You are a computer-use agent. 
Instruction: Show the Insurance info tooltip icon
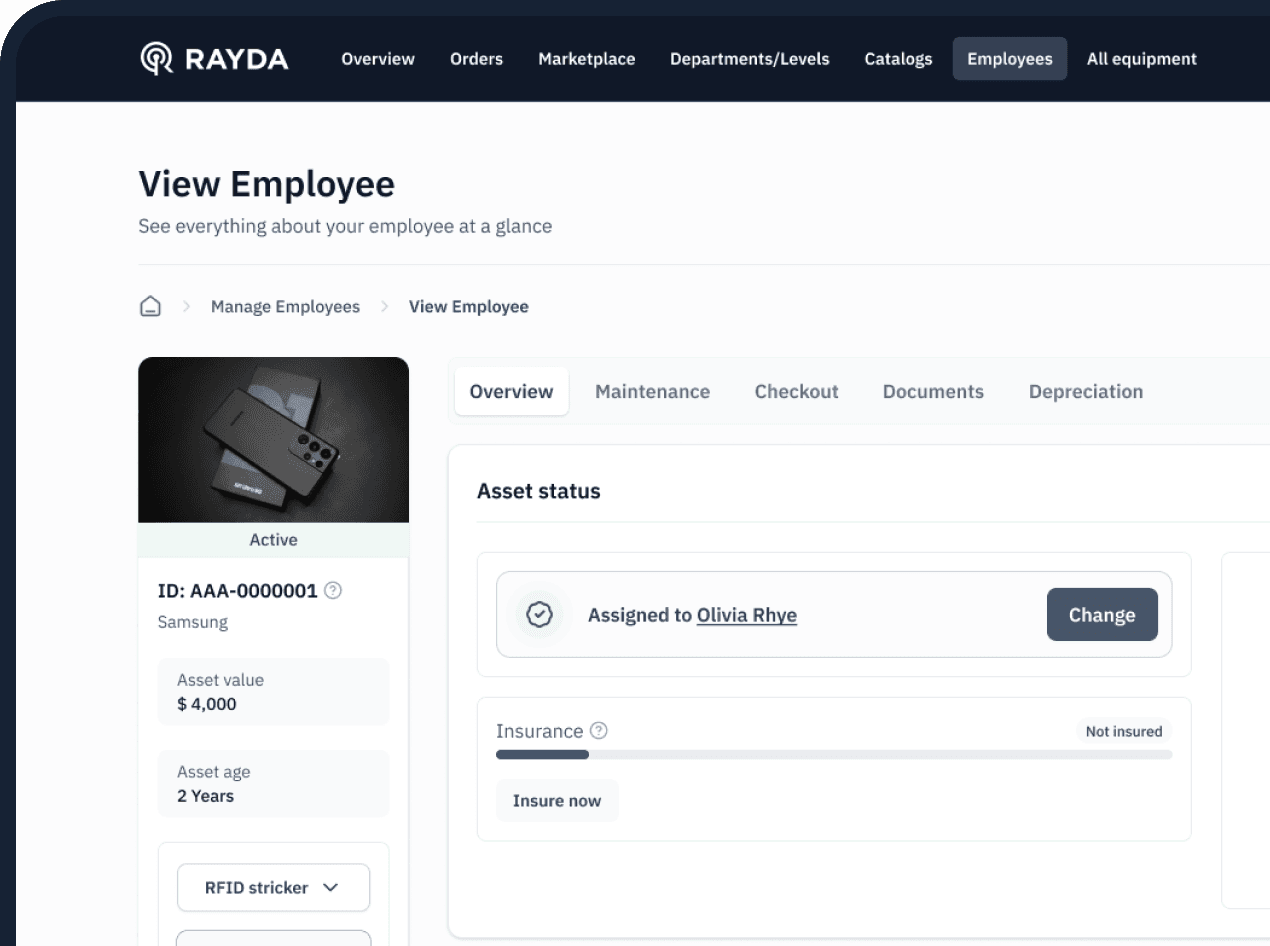(x=599, y=730)
